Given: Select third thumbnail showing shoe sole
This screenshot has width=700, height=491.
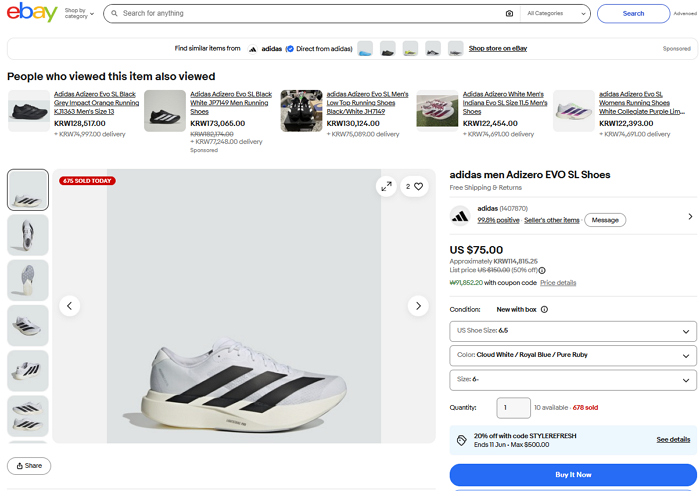Looking at the screenshot, I should (x=28, y=280).
